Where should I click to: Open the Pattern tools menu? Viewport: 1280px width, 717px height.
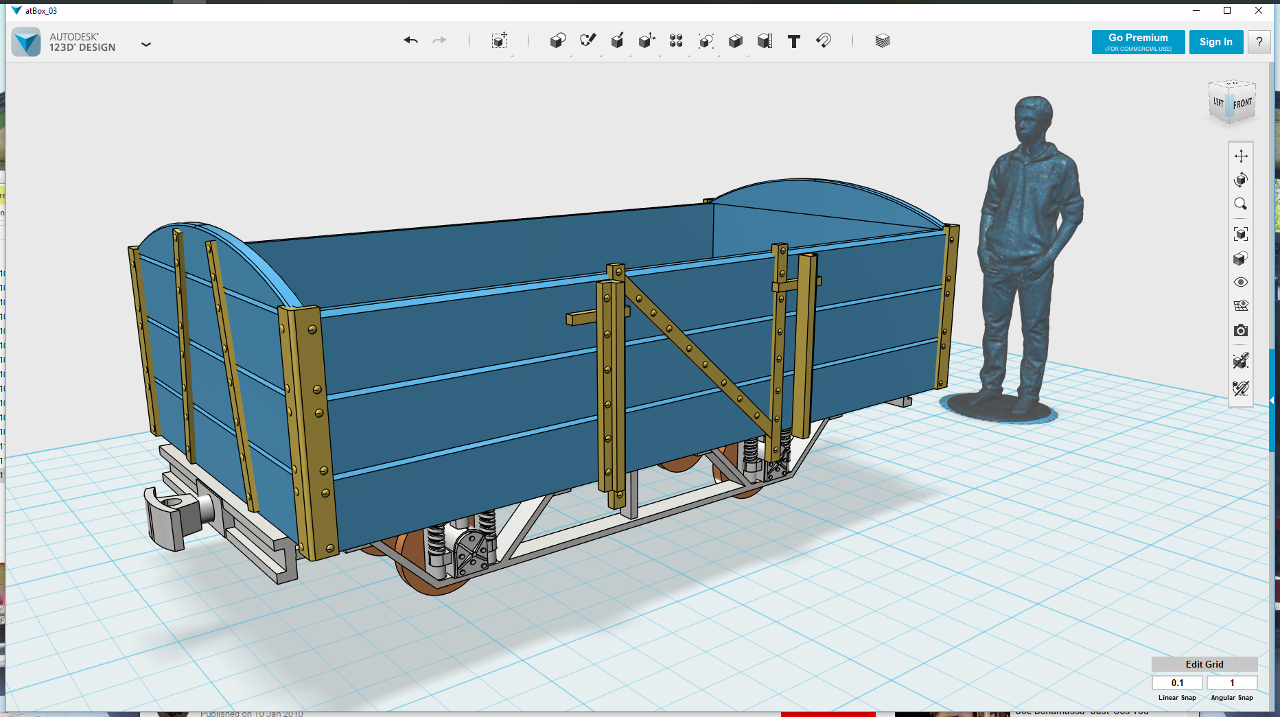[676, 41]
